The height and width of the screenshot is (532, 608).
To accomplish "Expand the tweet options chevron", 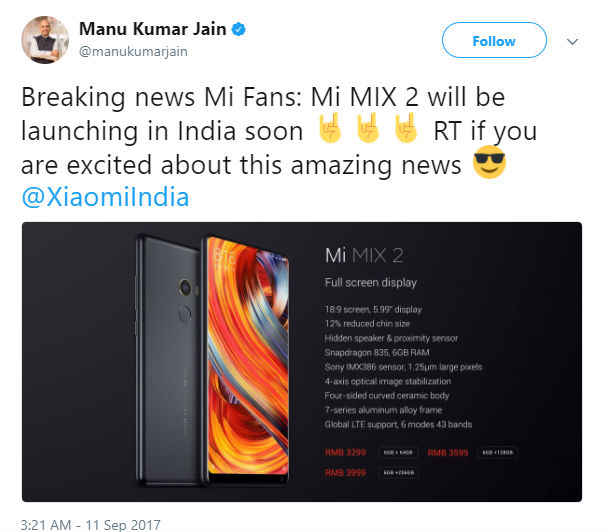I will (x=572, y=41).
